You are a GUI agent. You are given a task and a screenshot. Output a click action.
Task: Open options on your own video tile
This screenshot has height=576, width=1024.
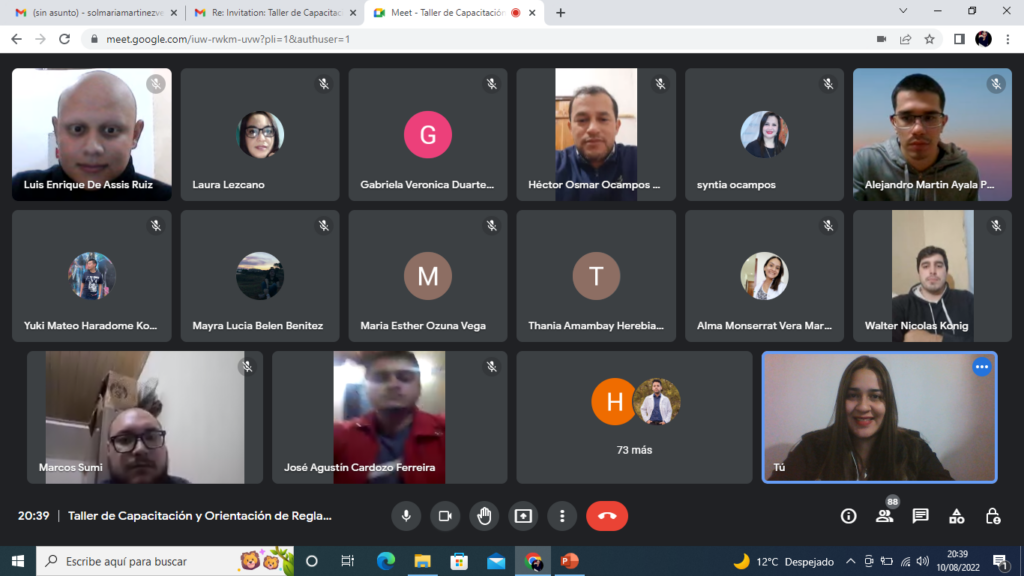[981, 367]
